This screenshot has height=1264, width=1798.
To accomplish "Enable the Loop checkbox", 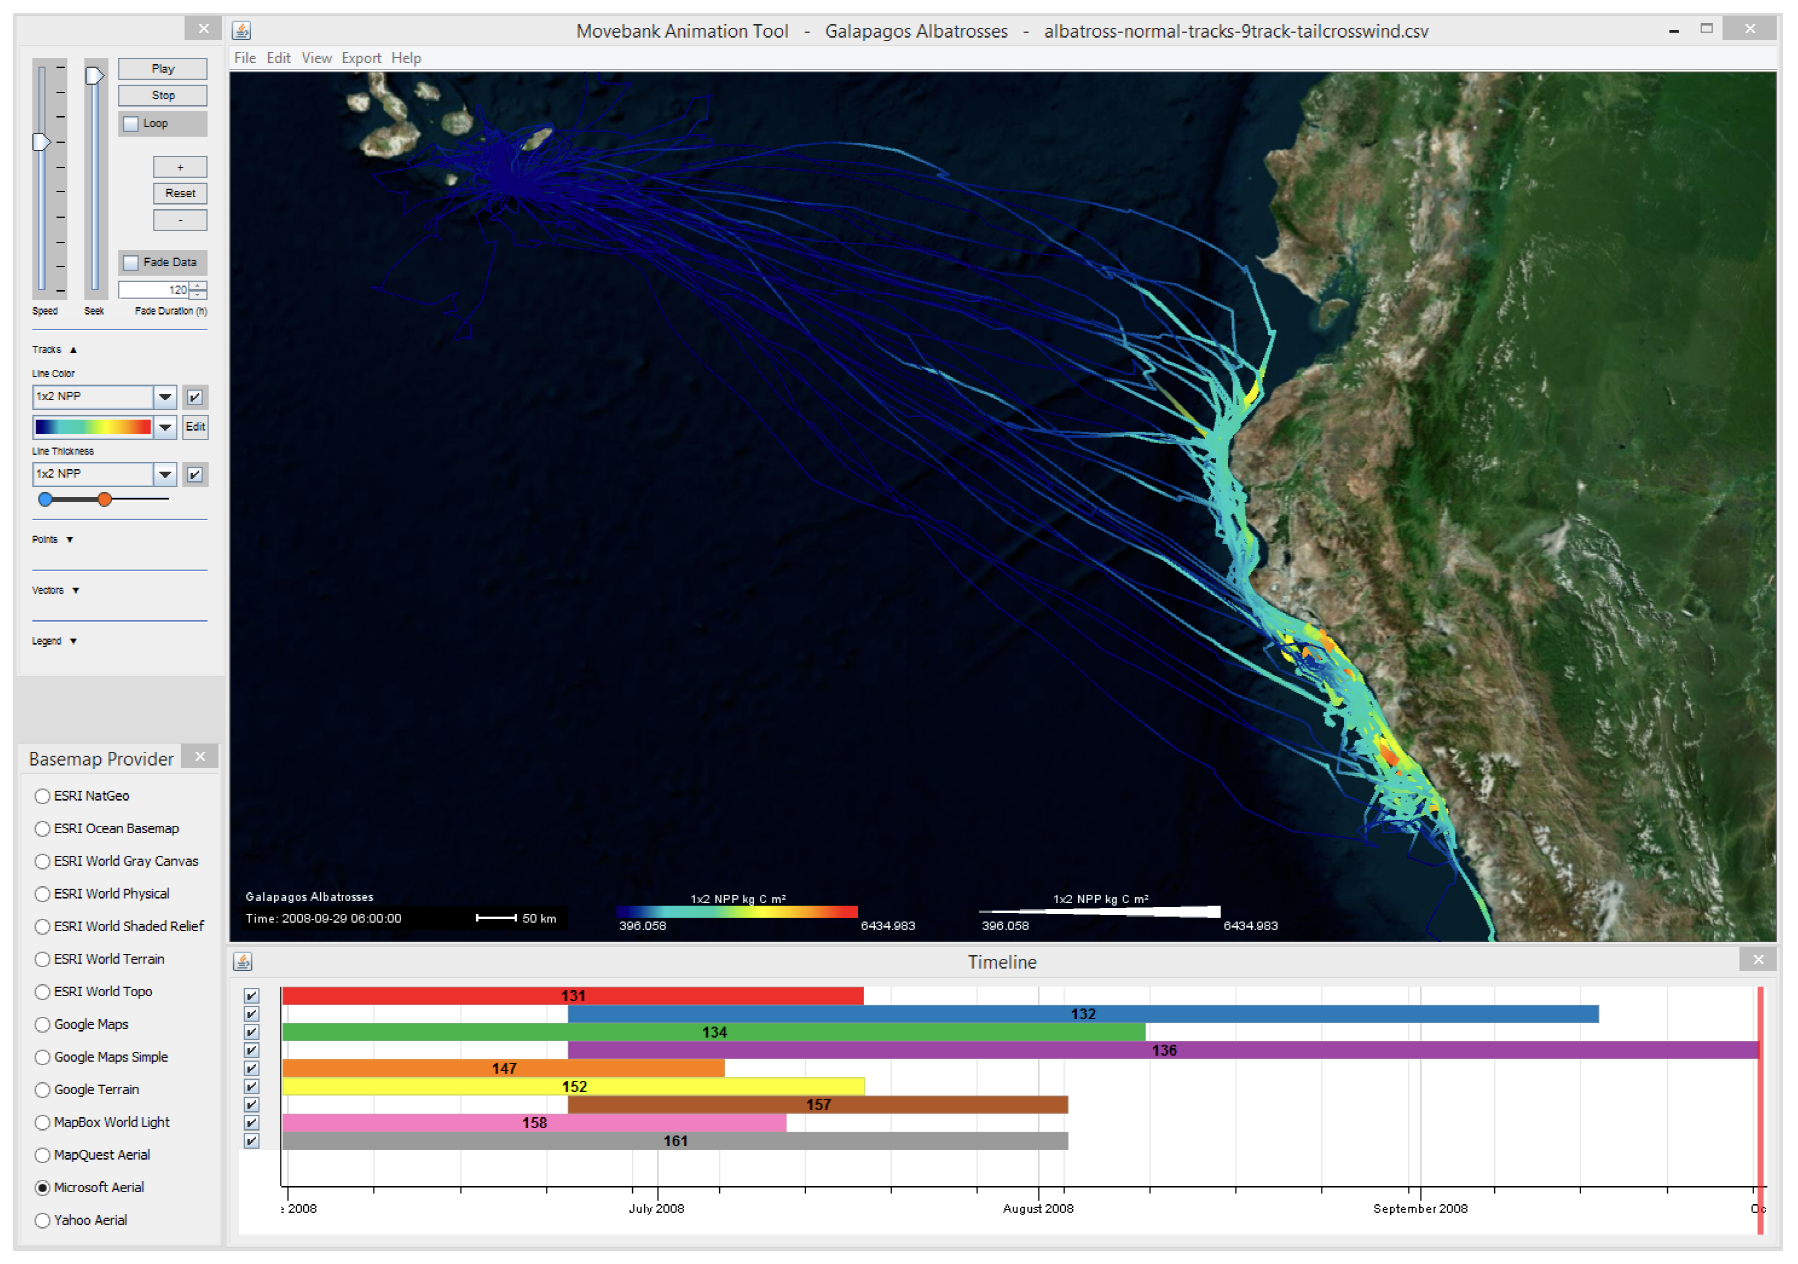I will pos(131,124).
